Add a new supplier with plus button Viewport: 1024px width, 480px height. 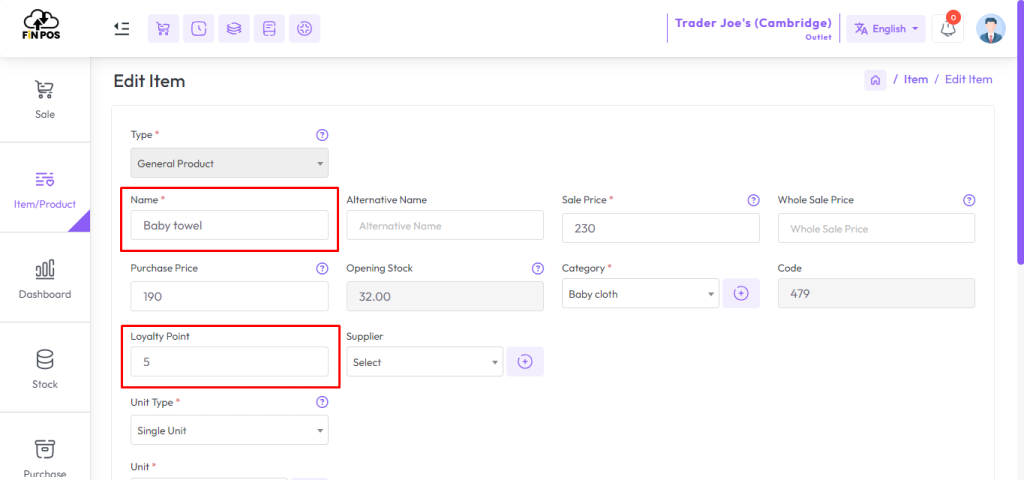click(x=525, y=362)
